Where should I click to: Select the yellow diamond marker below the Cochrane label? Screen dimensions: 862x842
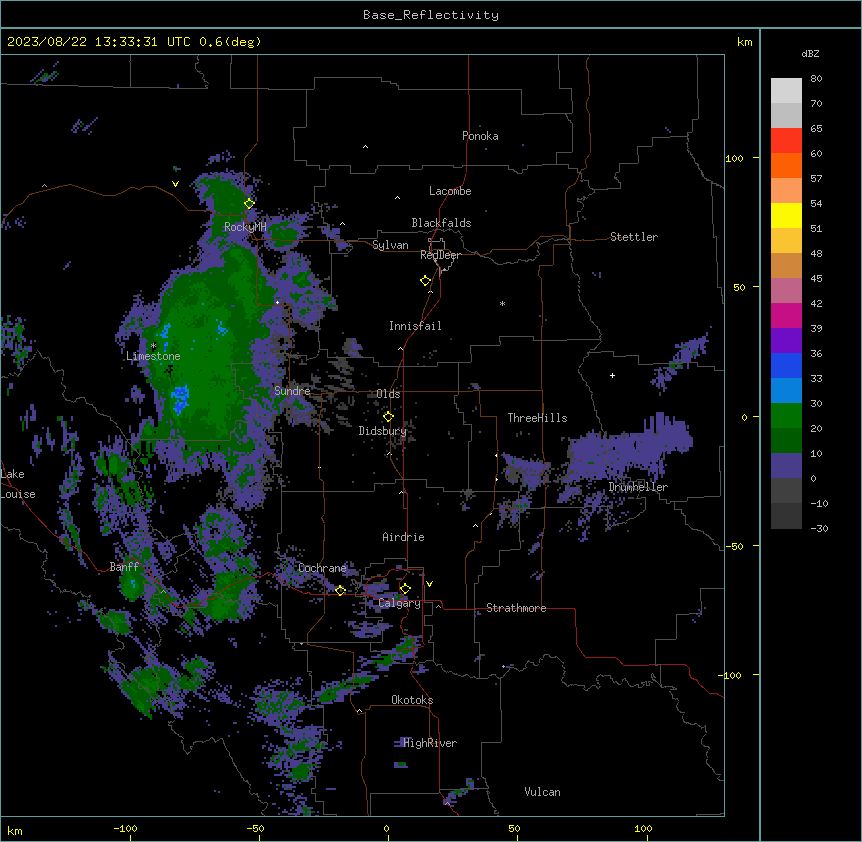340,590
